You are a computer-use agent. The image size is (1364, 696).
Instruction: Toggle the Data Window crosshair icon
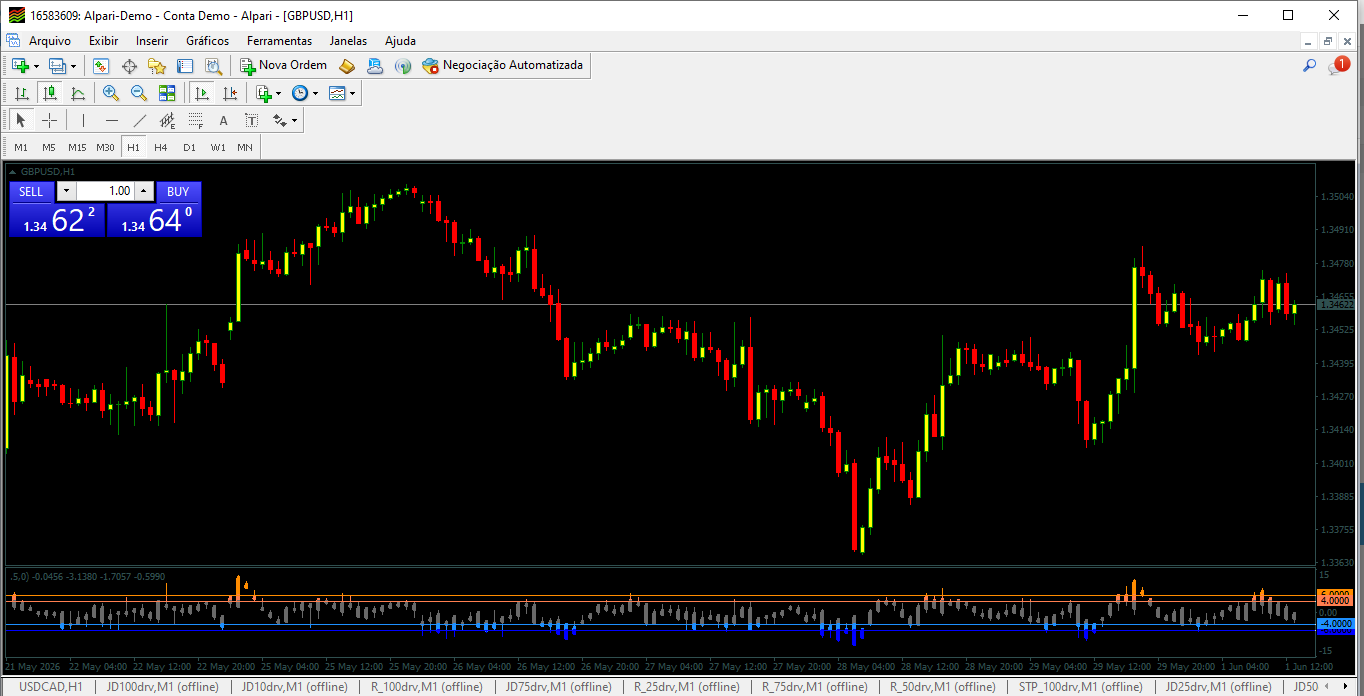[x=129, y=66]
